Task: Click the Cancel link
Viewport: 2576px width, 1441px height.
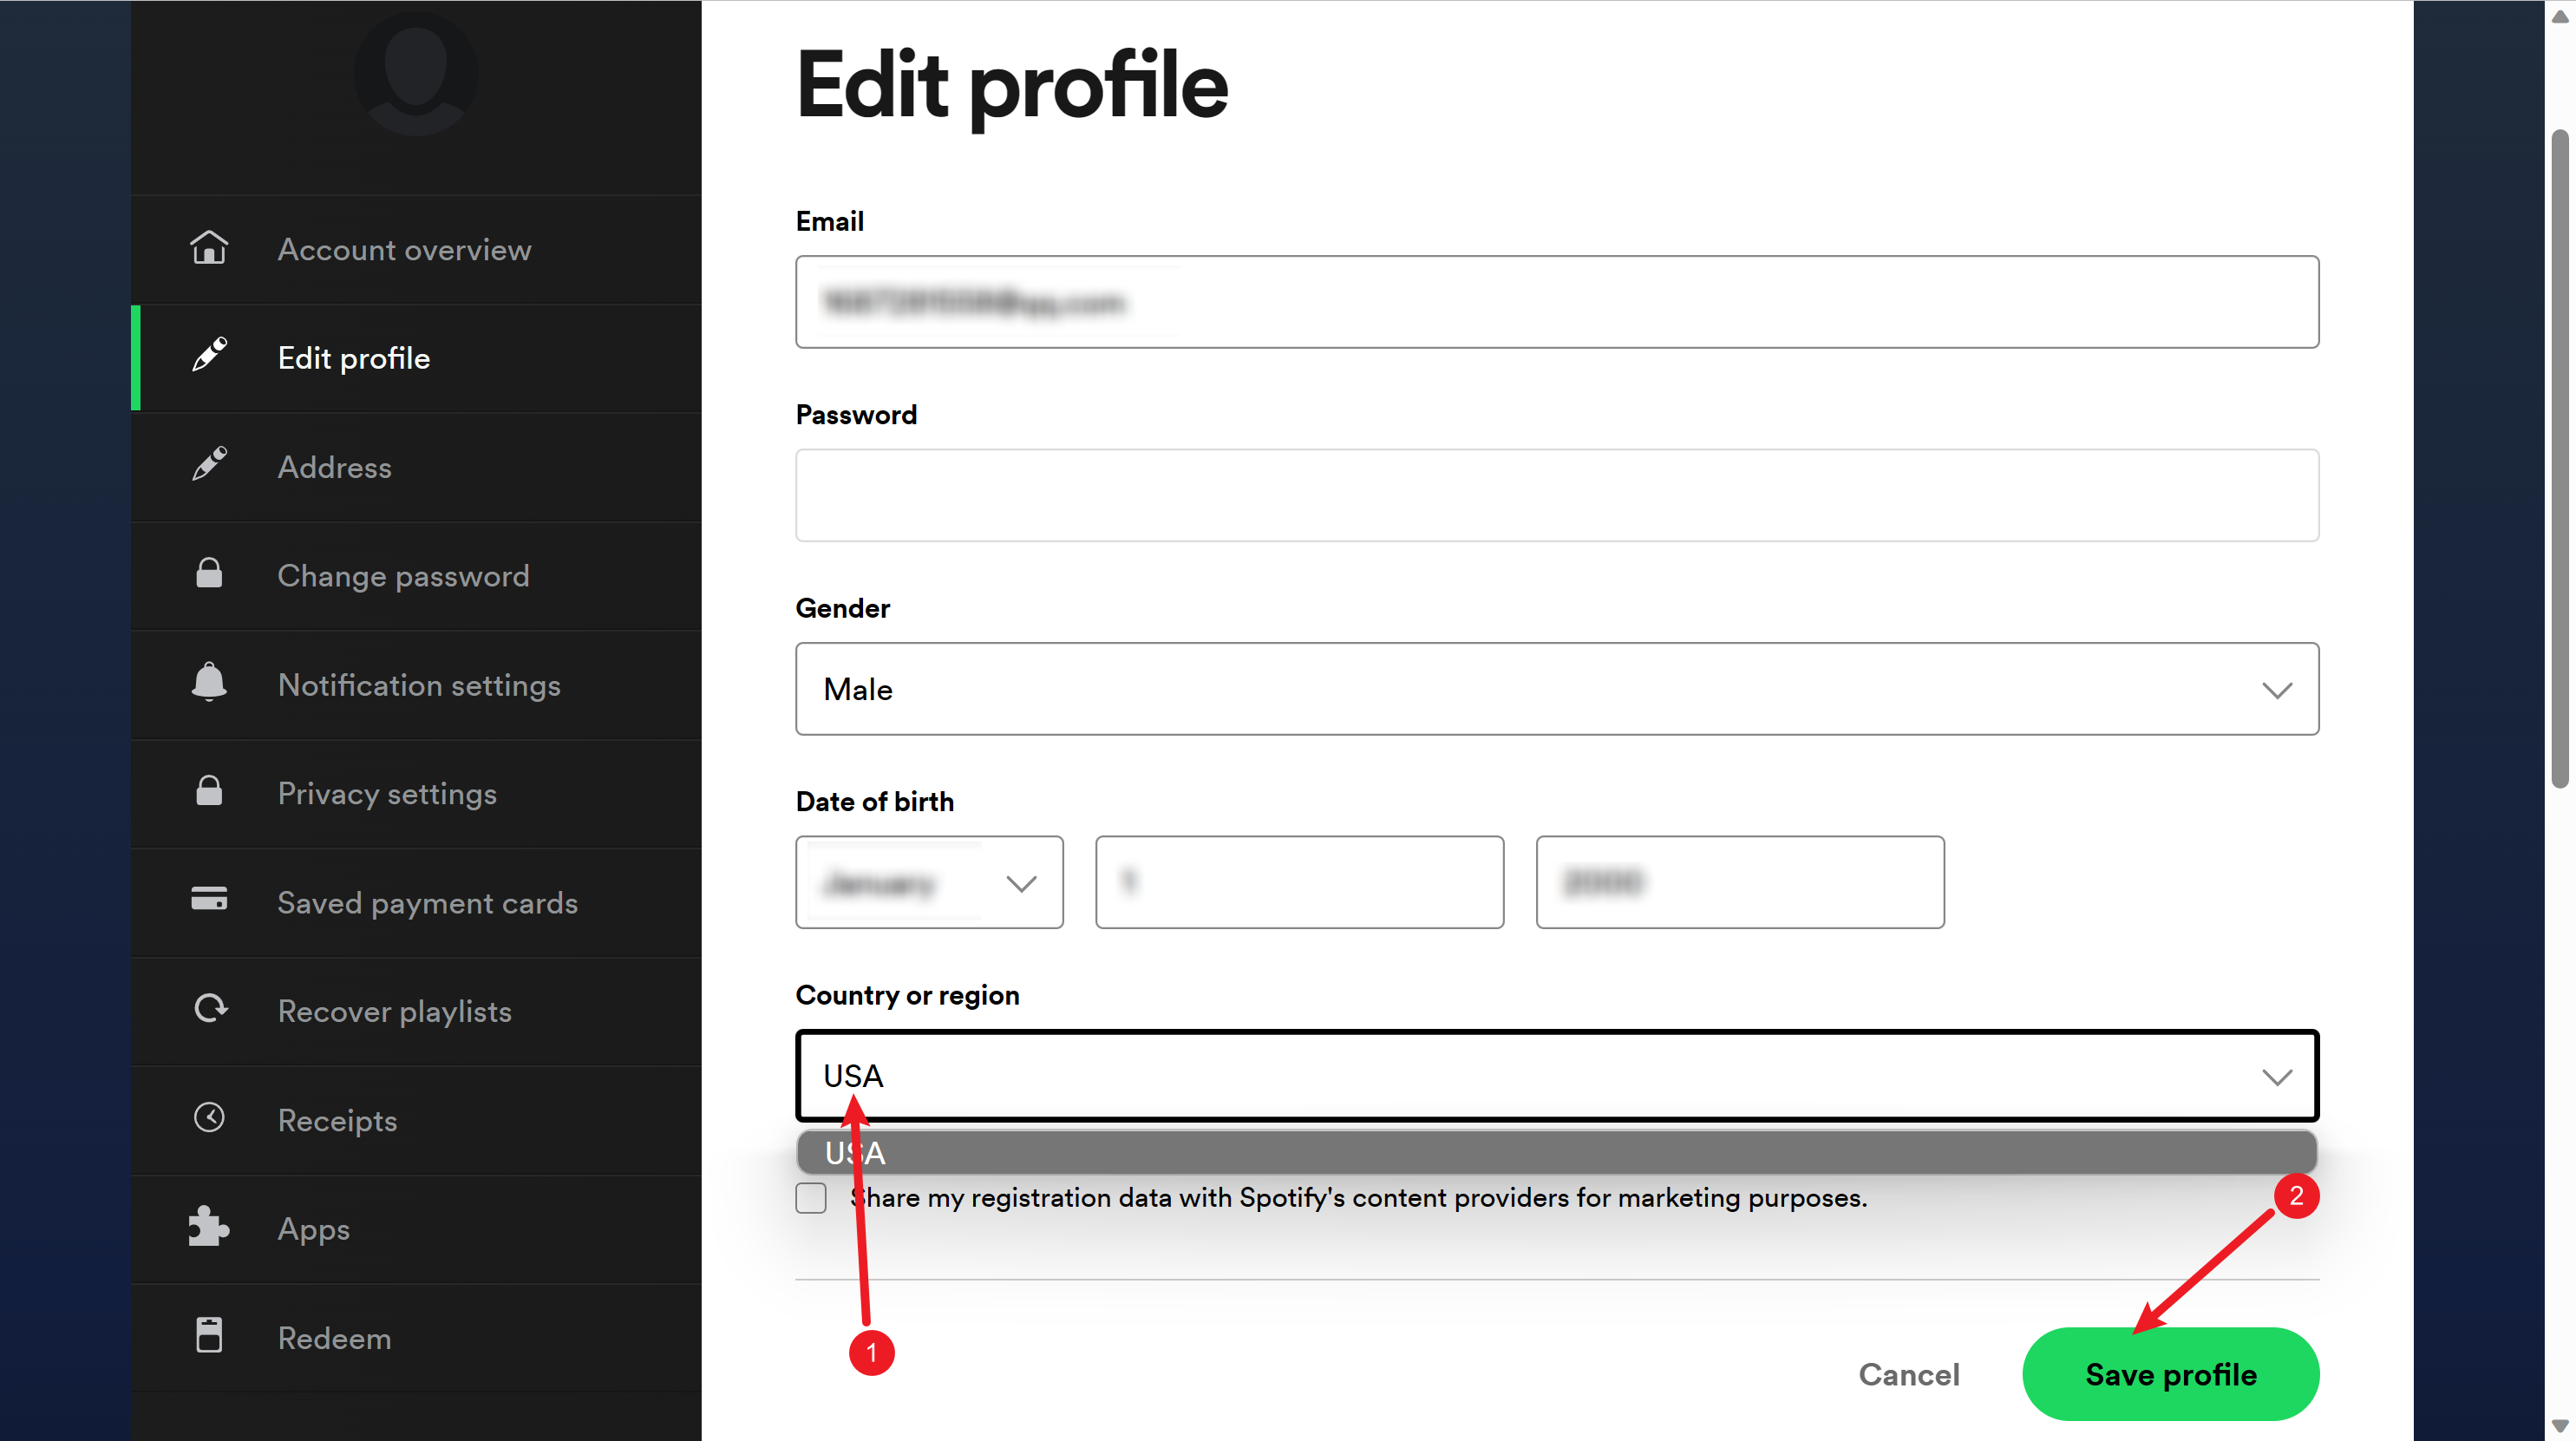Action: tap(1908, 1375)
